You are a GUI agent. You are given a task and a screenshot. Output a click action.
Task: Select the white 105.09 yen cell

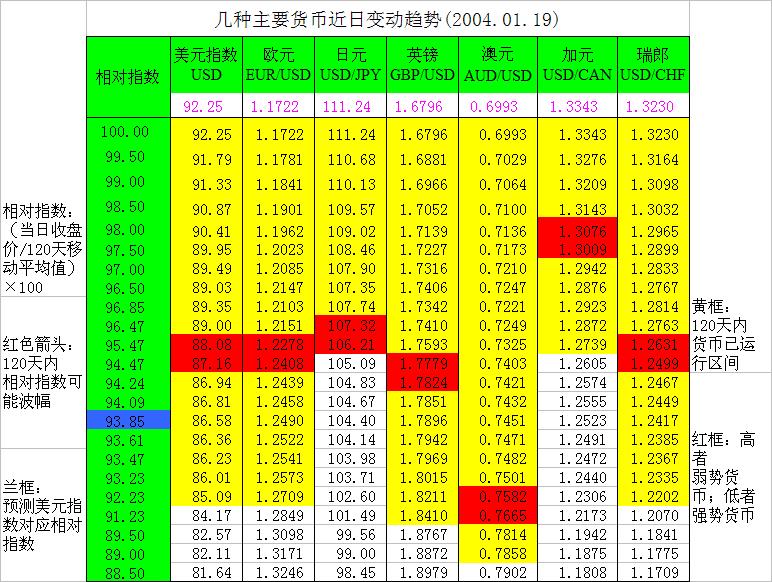click(350, 363)
